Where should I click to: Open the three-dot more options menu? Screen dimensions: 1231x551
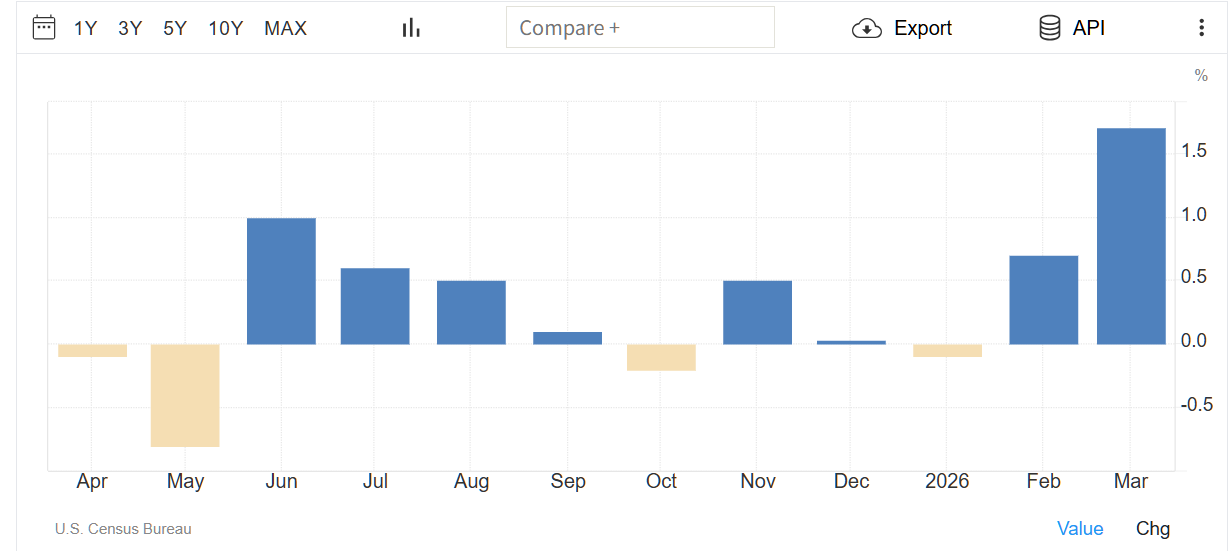1201,28
